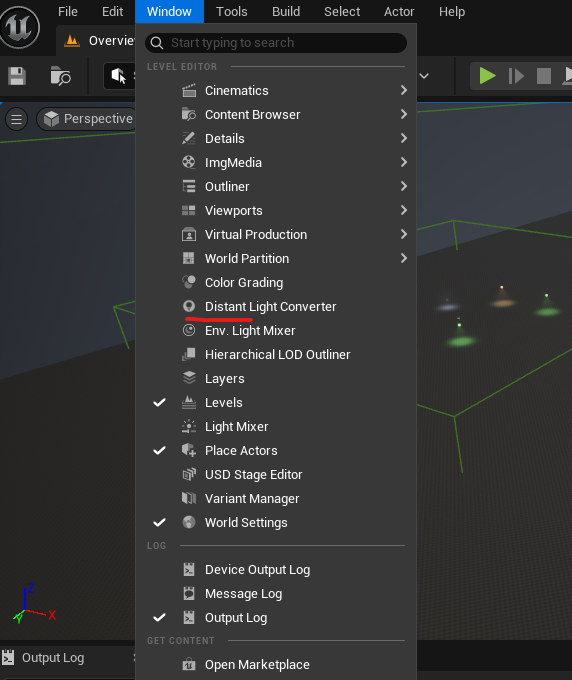Open the Tools menu

[x=232, y=11]
